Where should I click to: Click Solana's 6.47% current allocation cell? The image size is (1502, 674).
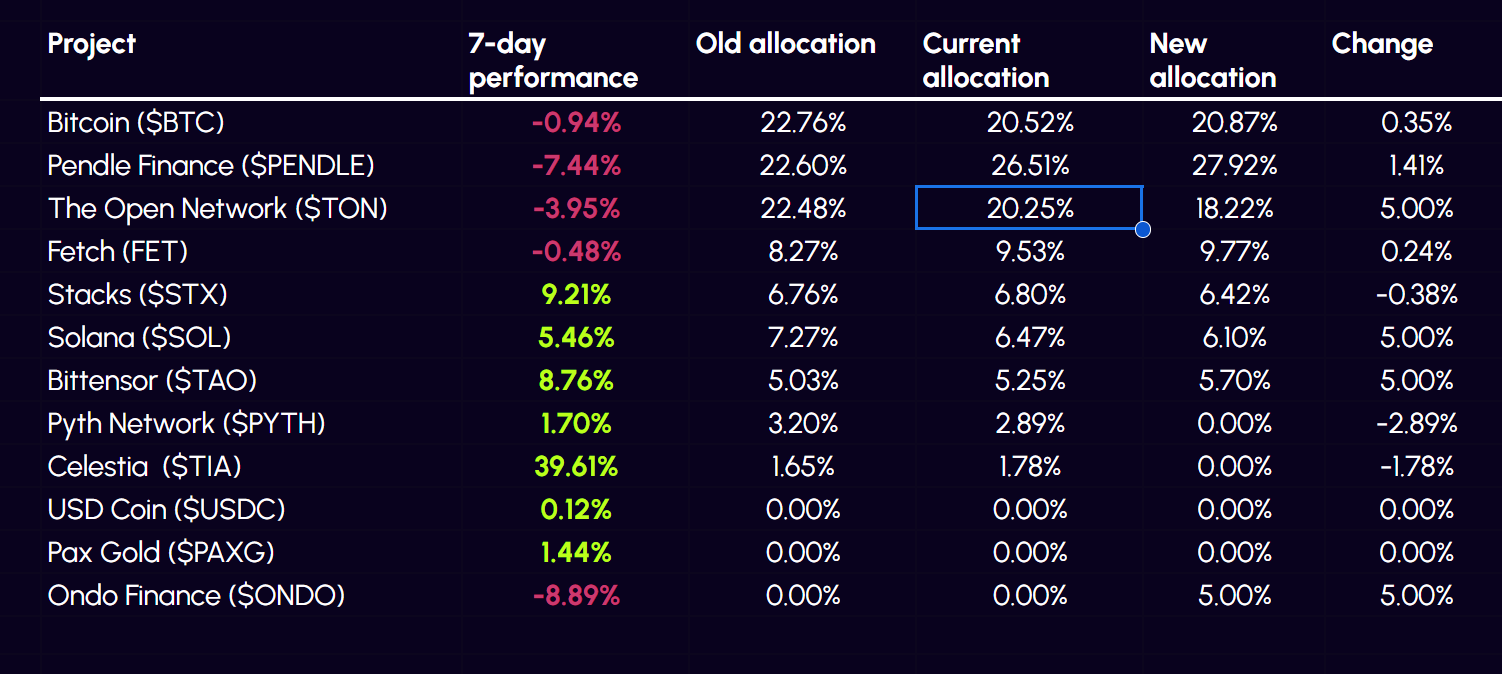[1029, 338]
